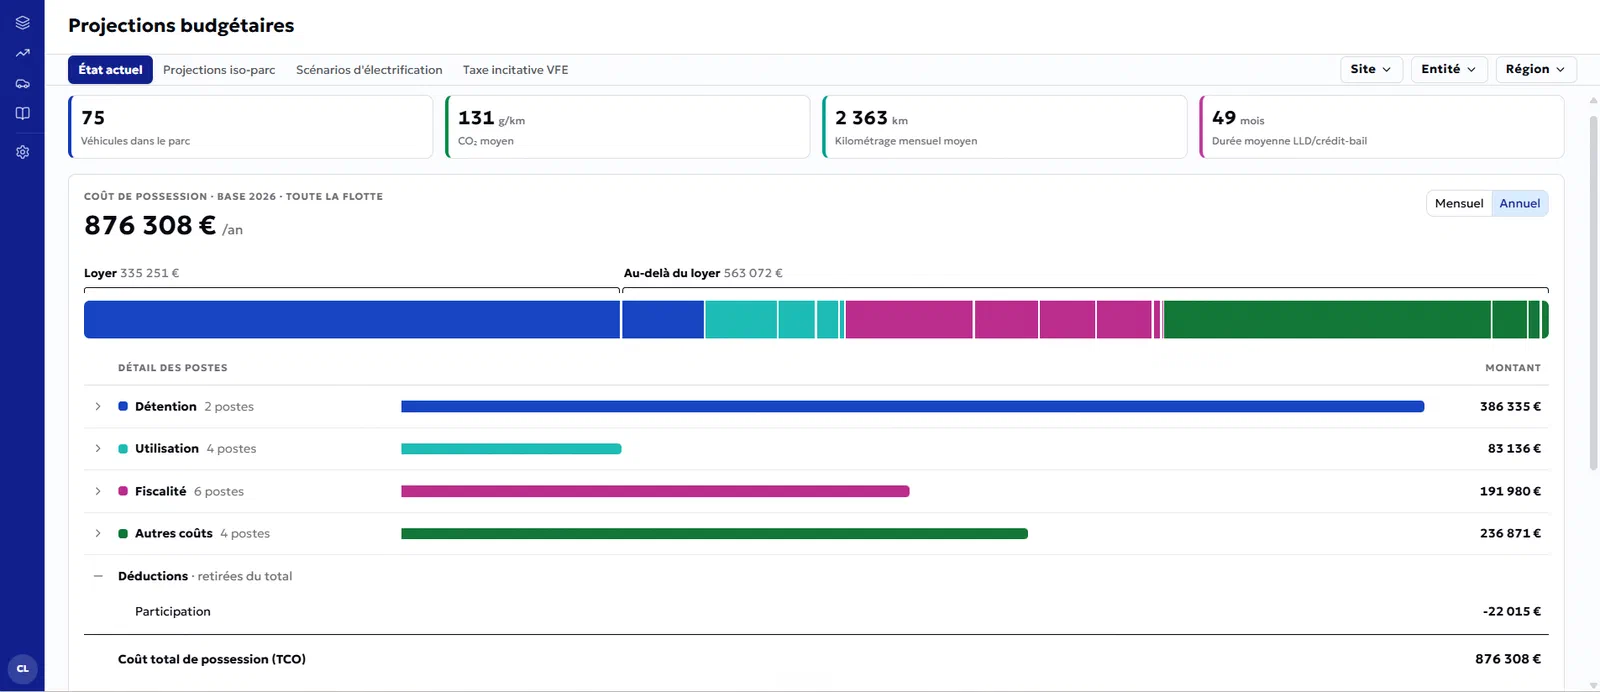
Task: Click the 386 335 € Détention amount
Action: 1510,407
